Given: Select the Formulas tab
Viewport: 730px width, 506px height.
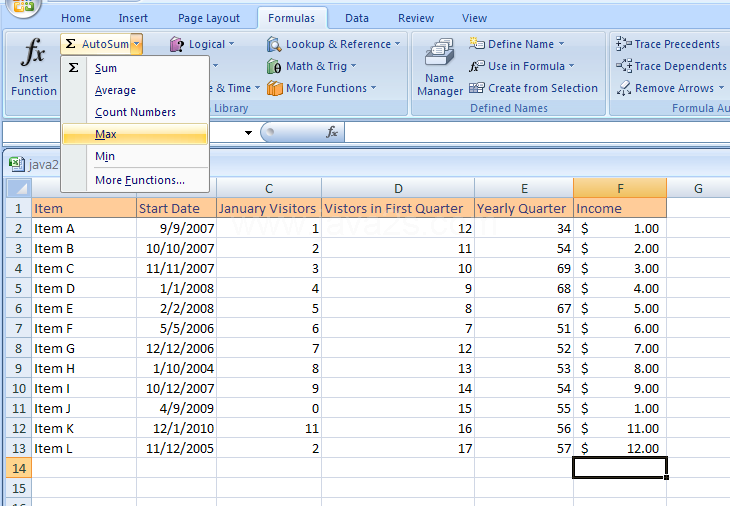Looking at the screenshot, I should click(291, 18).
